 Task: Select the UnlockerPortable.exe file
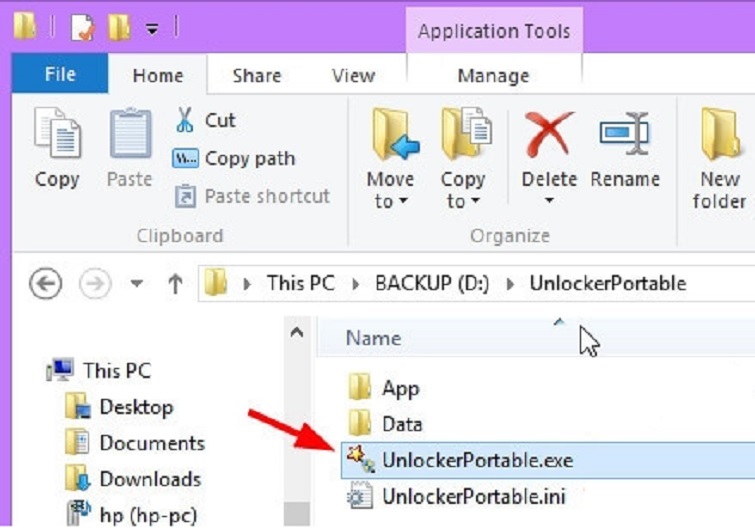pos(476,460)
